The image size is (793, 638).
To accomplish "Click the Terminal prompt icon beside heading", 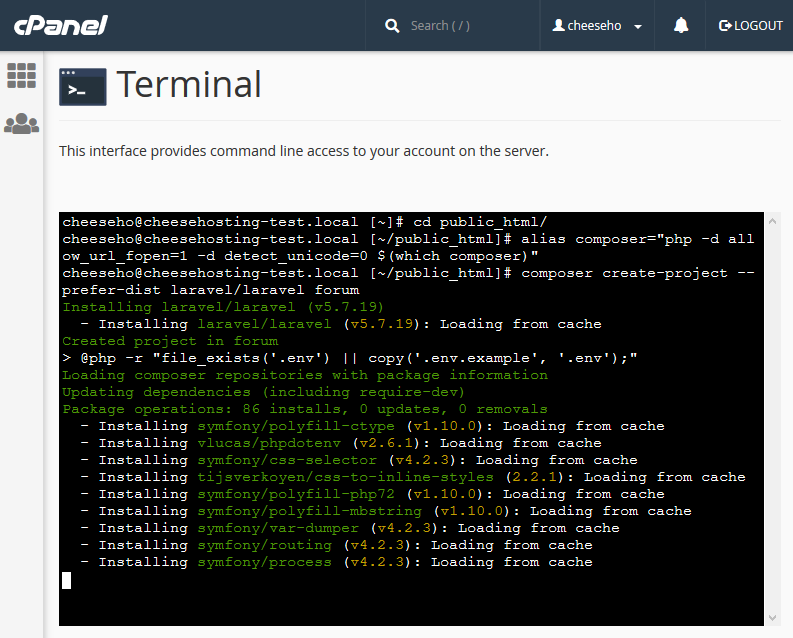I will pyautogui.click(x=82, y=87).
